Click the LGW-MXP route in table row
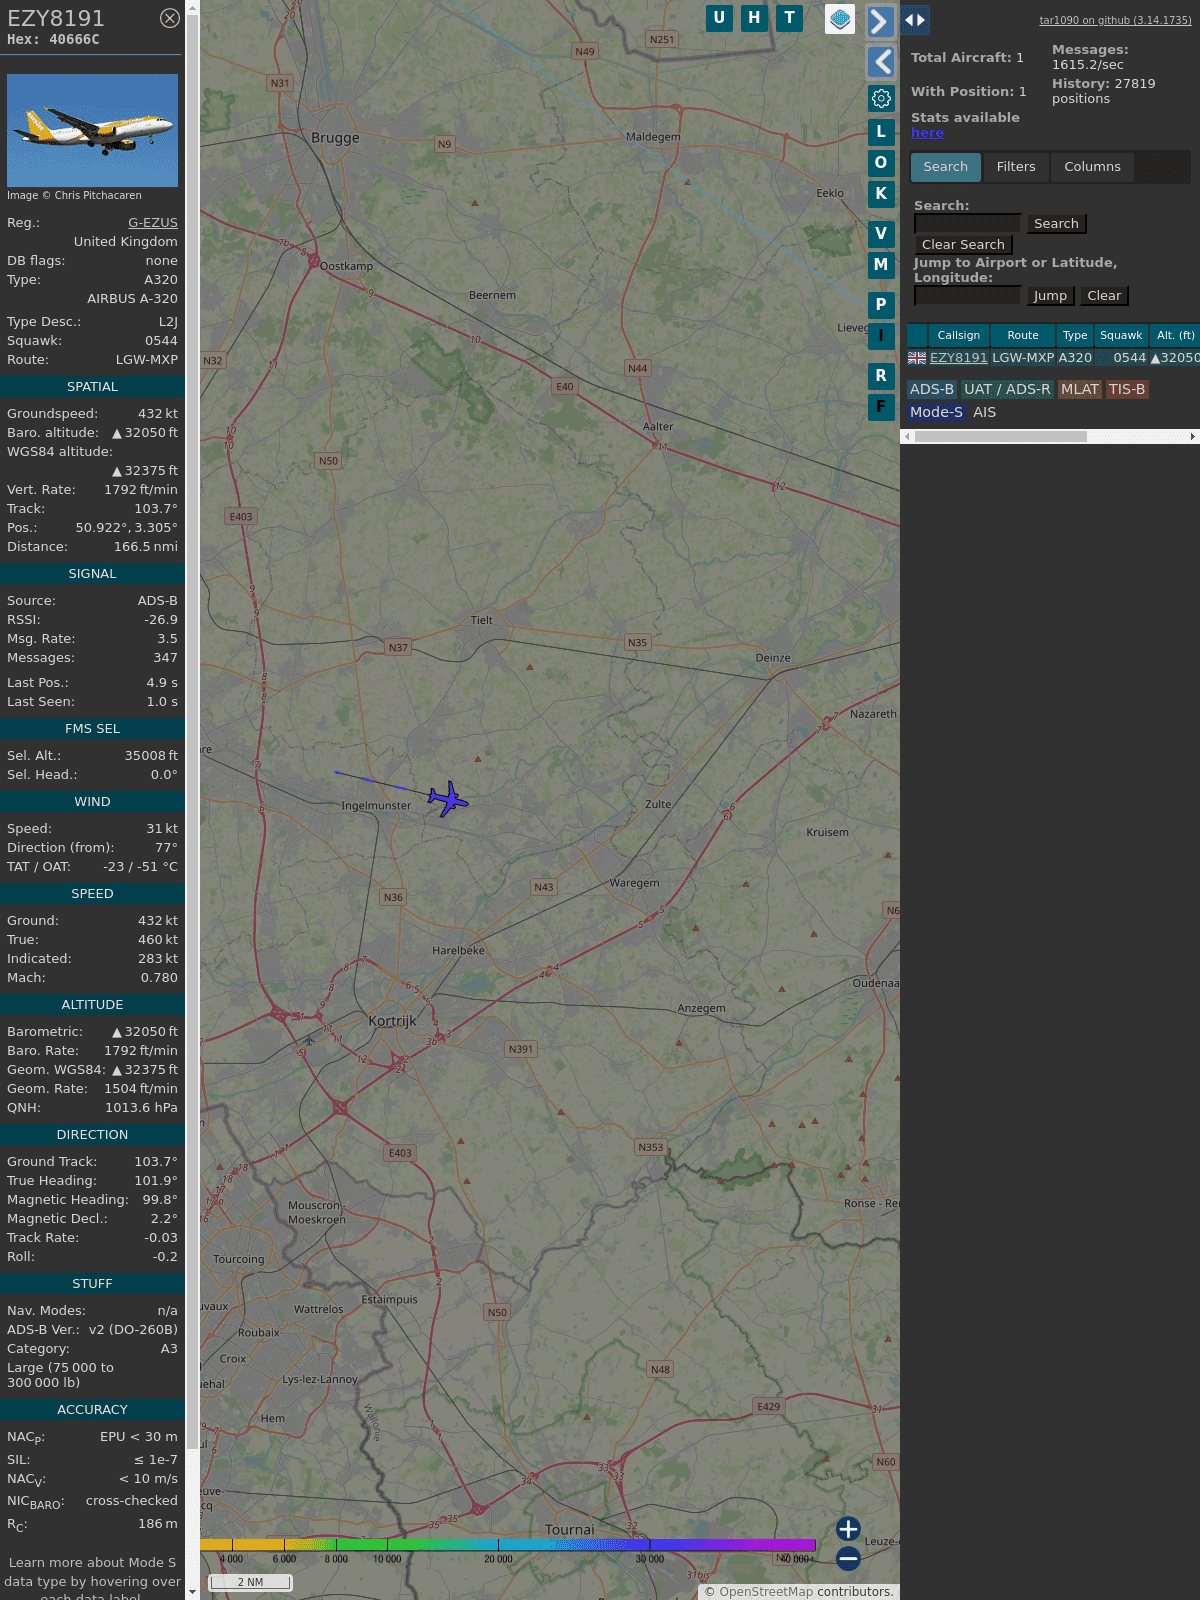Image resolution: width=1200 pixels, height=1600 pixels. click(x=1023, y=358)
